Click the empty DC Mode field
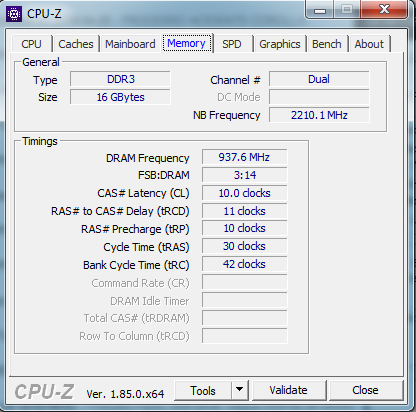 pyautogui.click(x=319, y=97)
